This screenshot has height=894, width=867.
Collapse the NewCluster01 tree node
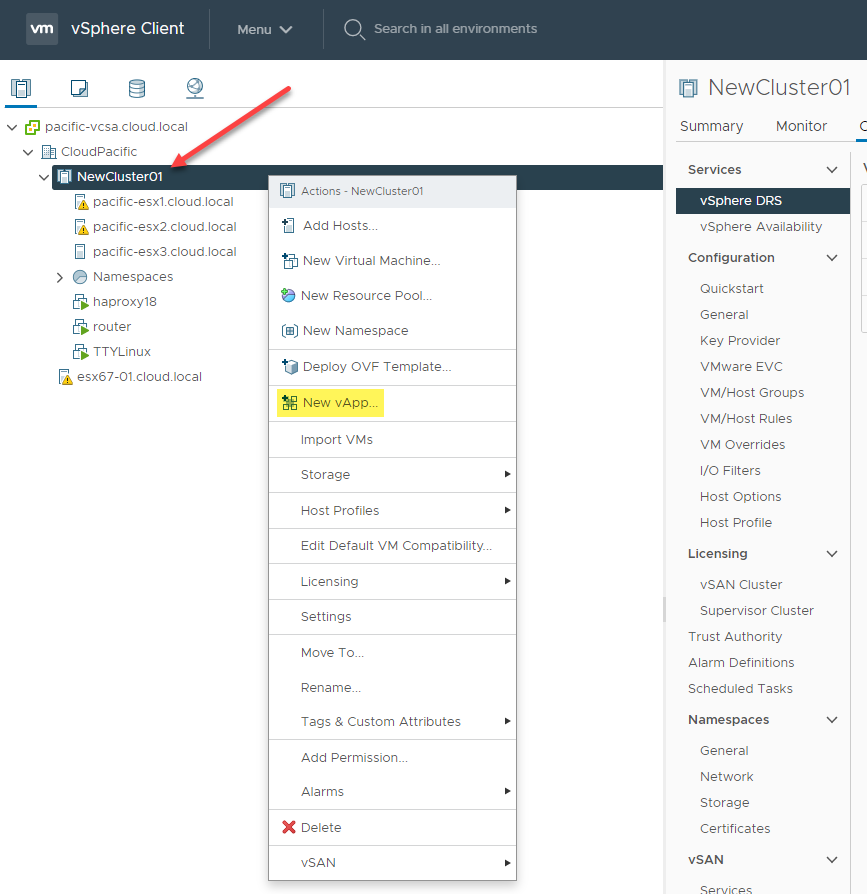tap(44, 177)
